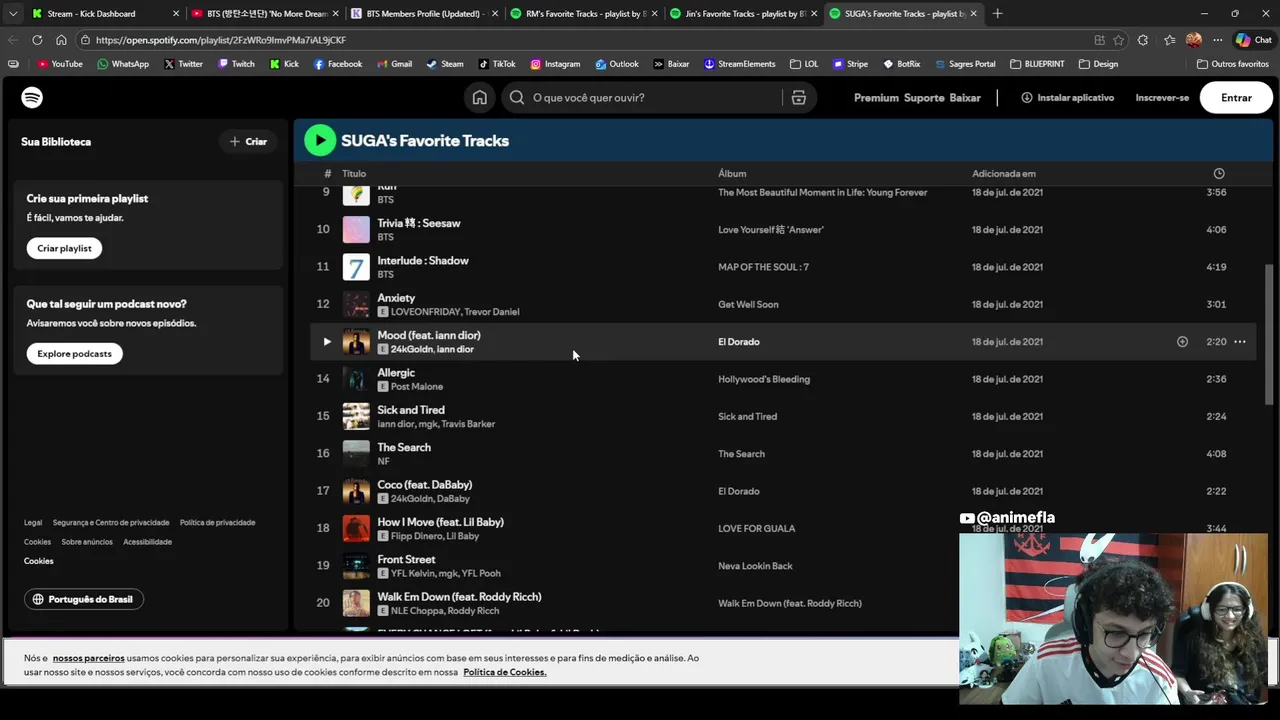Play the SUGA's Favorite Tracks playlist

[320, 140]
